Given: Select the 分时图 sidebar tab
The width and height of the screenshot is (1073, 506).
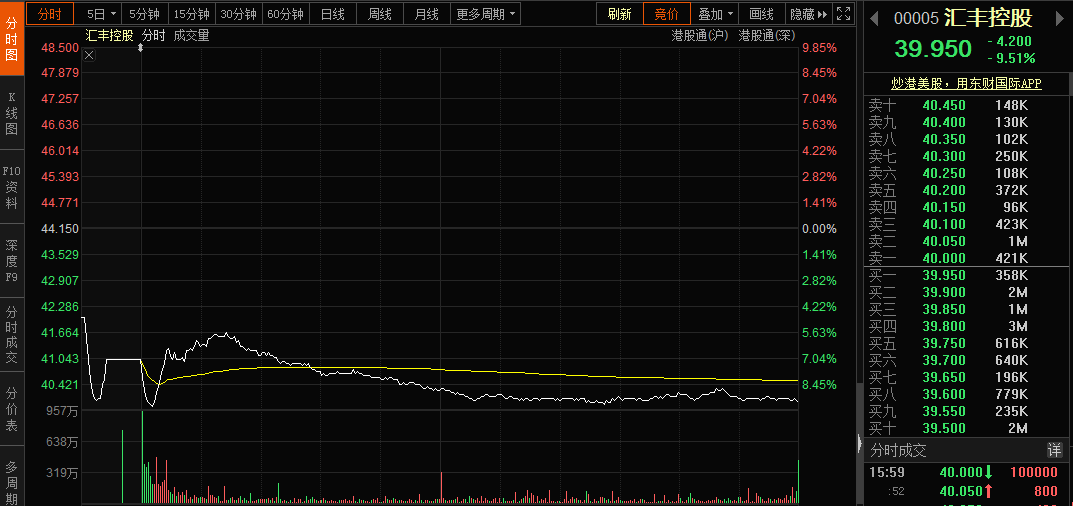Looking at the screenshot, I should pos(12,38).
